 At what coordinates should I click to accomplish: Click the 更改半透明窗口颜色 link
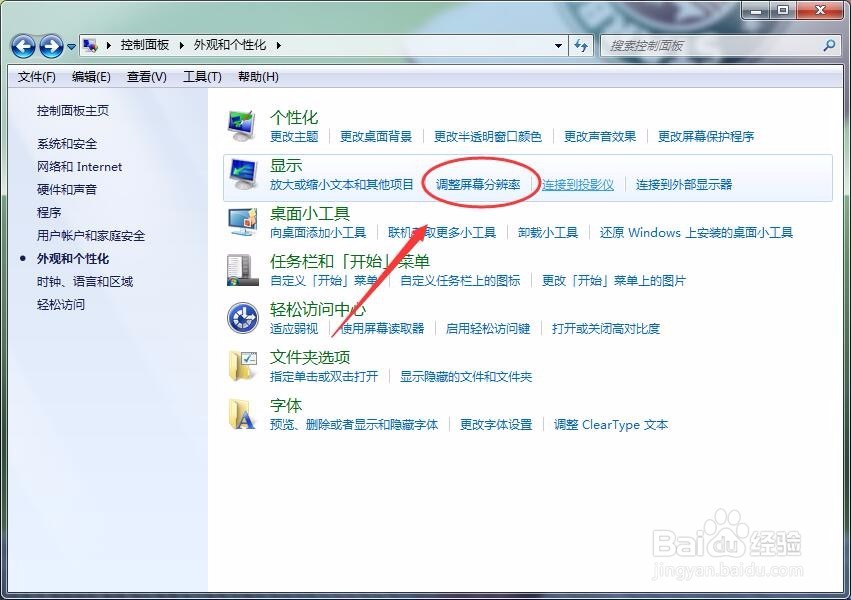(x=488, y=136)
